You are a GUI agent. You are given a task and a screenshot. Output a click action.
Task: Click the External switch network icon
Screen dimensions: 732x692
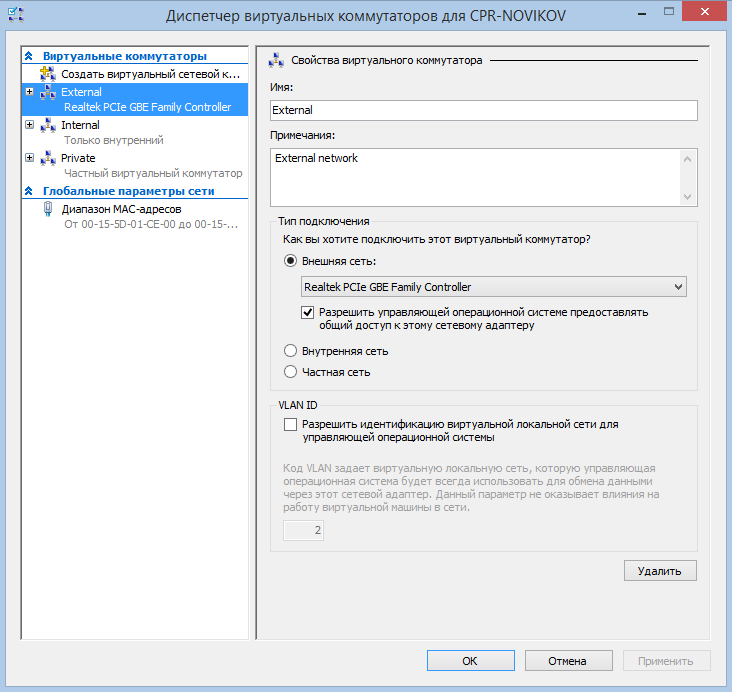click(48, 92)
